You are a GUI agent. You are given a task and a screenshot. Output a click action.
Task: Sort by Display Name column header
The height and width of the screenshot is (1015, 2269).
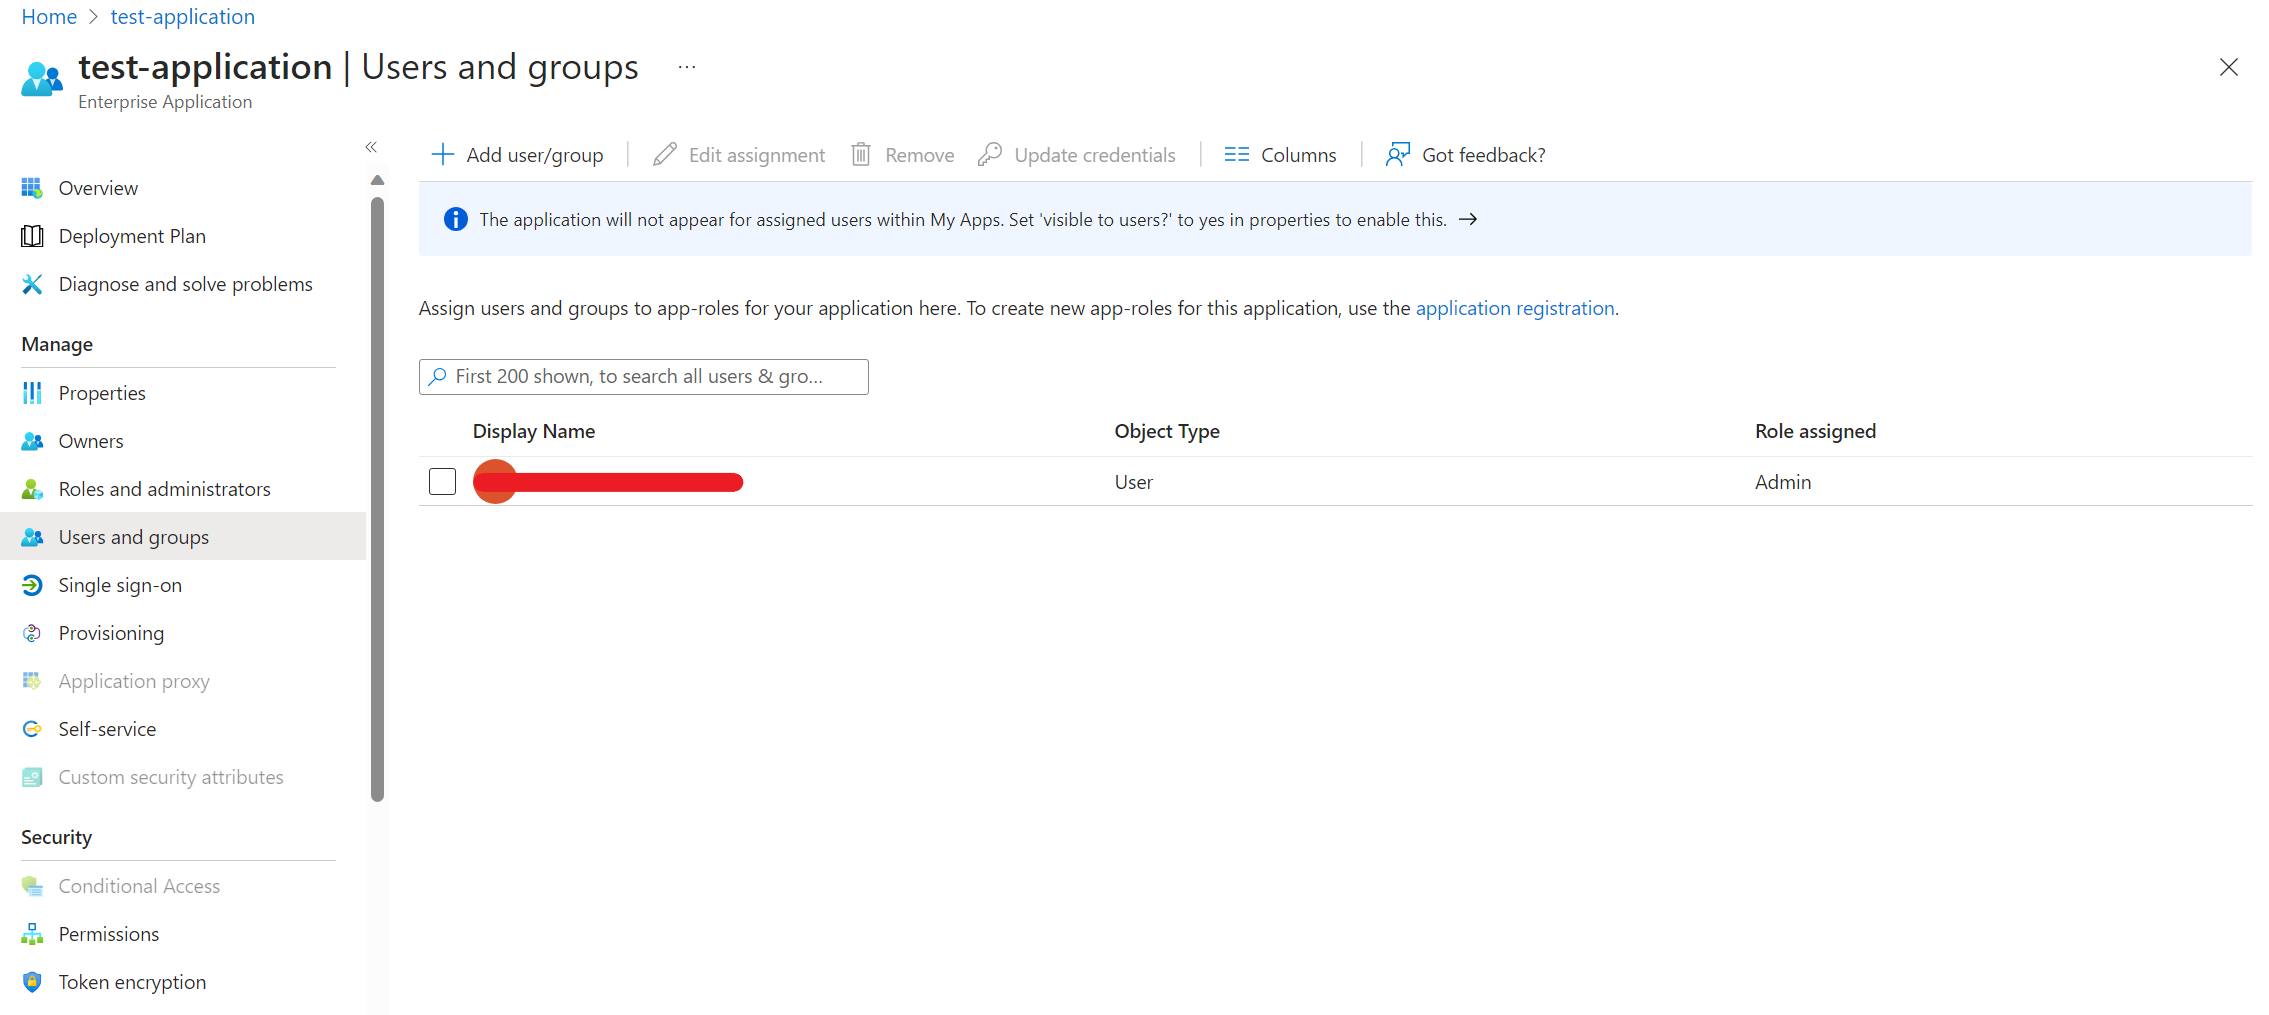tap(534, 431)
